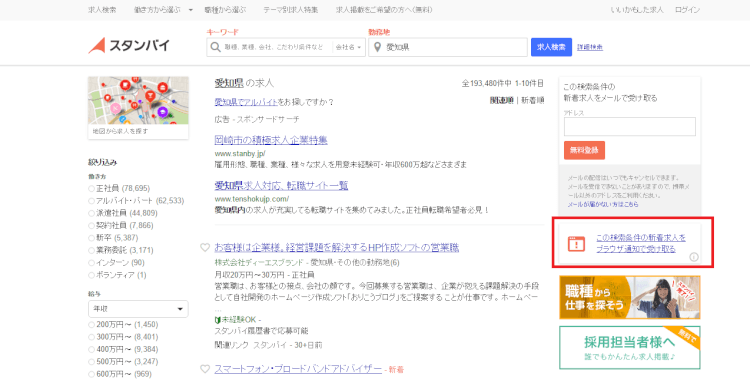Click the magnifier icon in keyword field

tap(216, 47)
